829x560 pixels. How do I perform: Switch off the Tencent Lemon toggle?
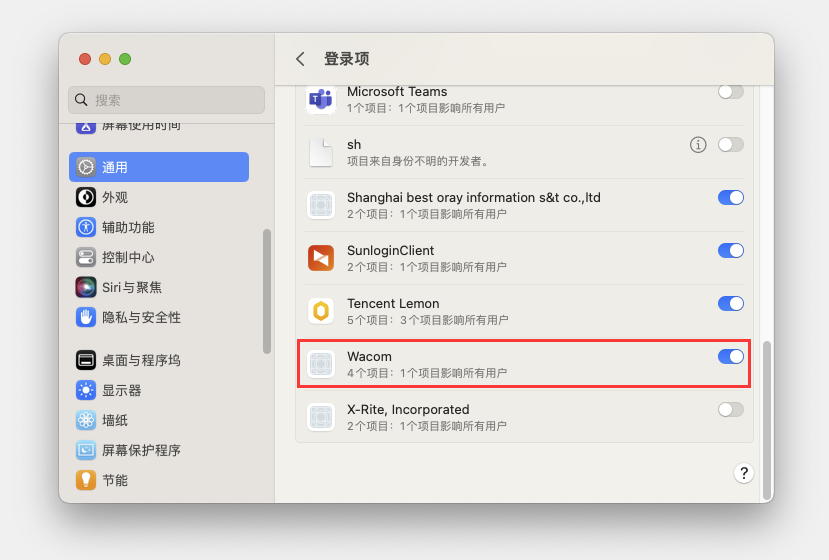731,304
